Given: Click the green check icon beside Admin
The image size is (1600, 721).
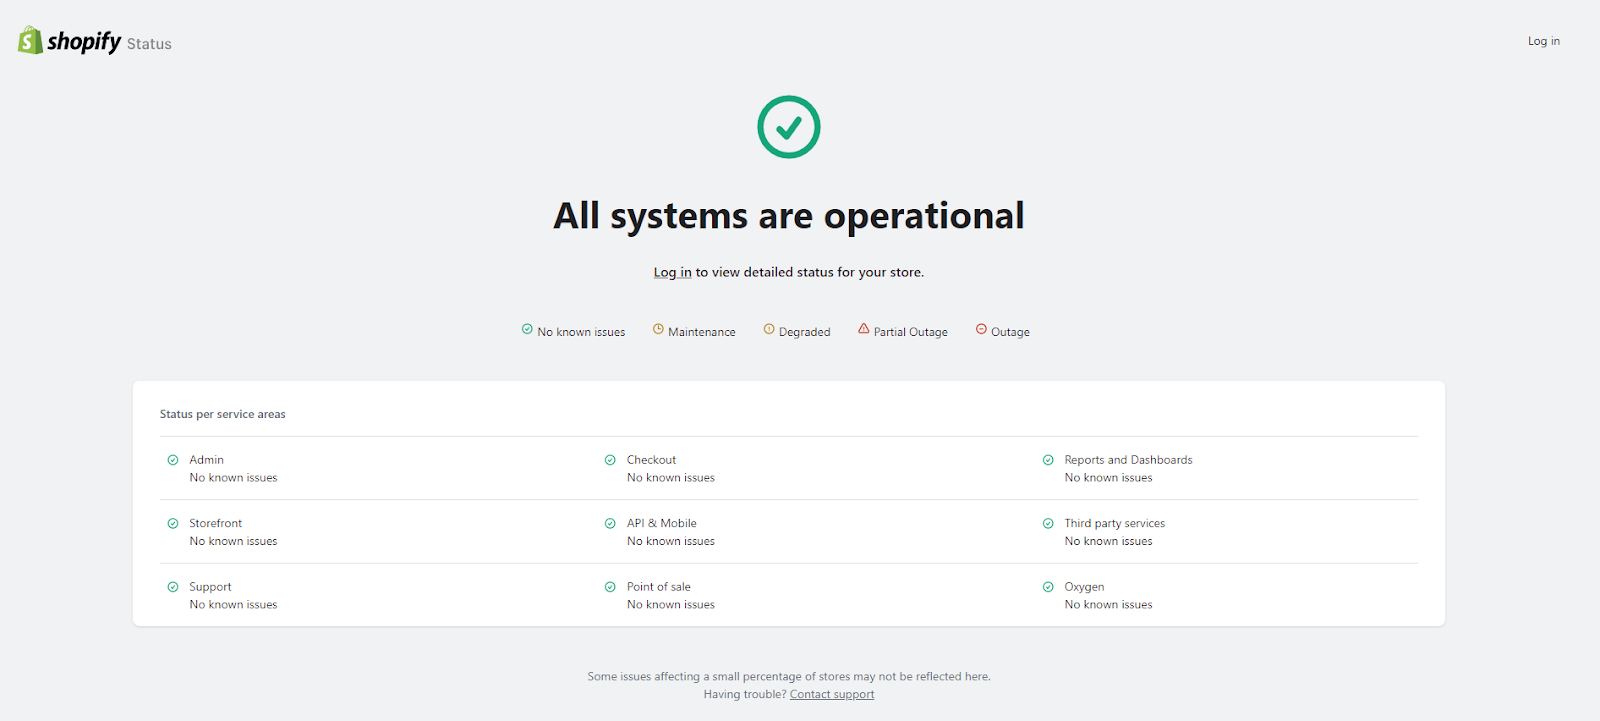Looking at the screenshot, I should [x=173, y=460].
